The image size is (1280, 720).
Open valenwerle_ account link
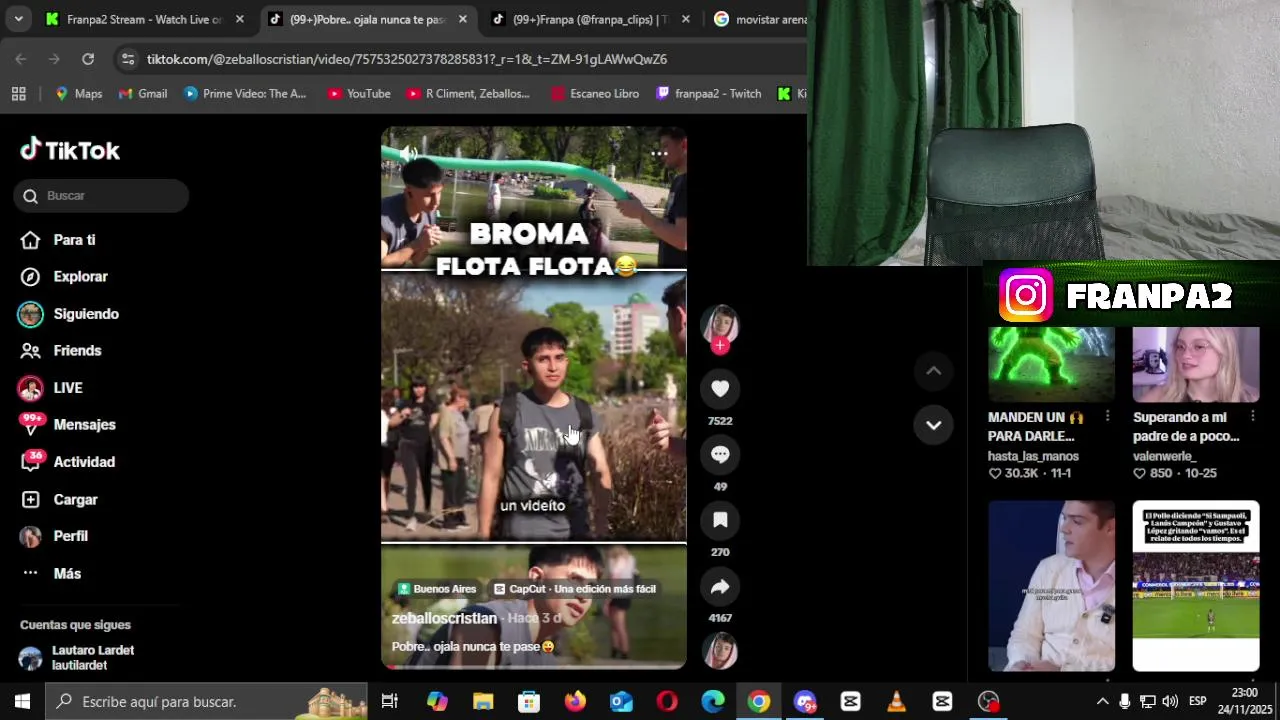click(x=1164, y=456)
